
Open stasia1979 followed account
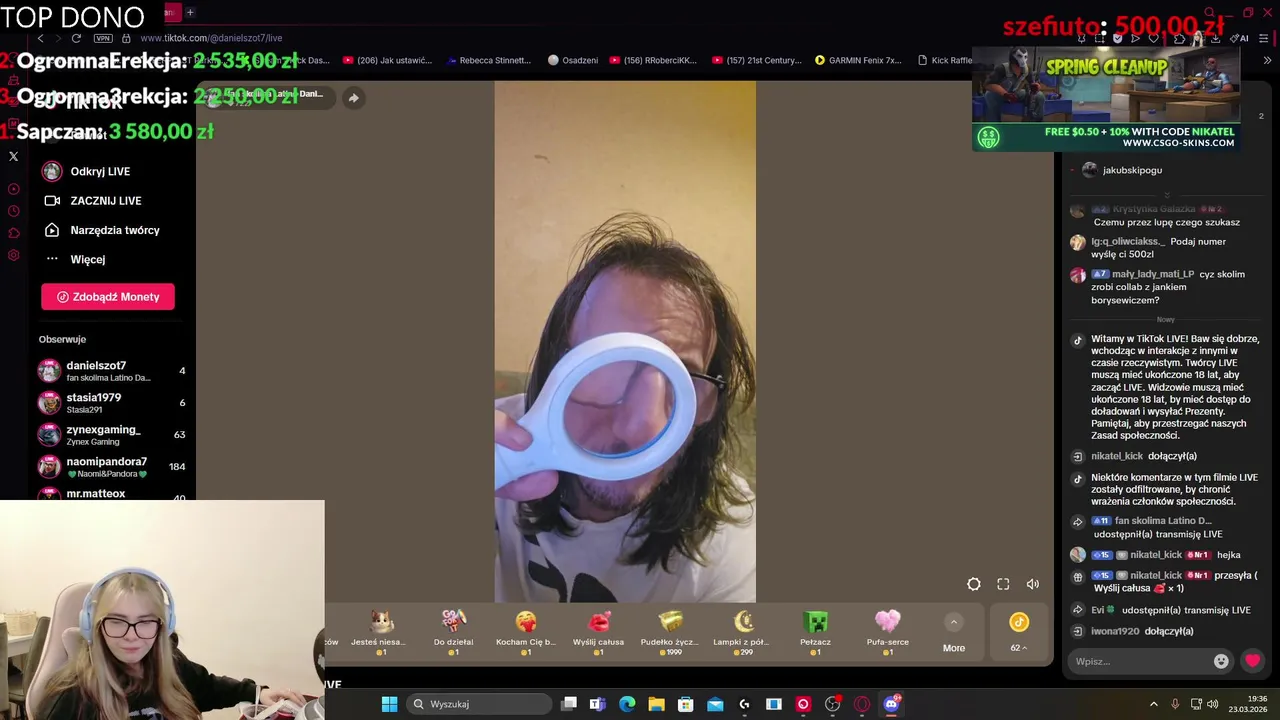112,403
